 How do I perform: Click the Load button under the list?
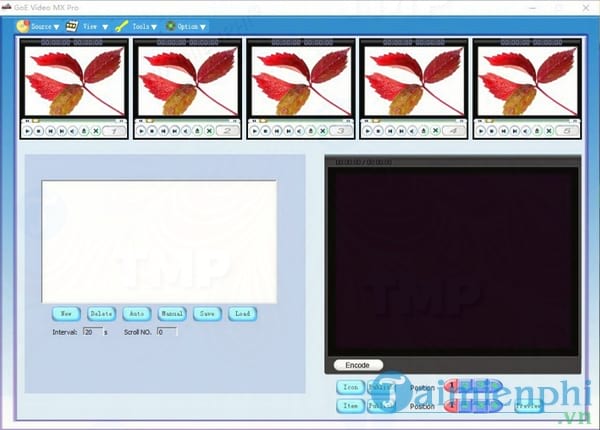tap(243, 314)
